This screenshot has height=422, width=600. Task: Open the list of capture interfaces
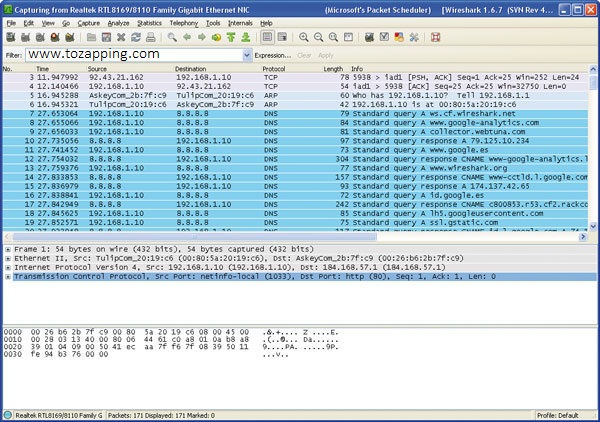coord(11,37)
